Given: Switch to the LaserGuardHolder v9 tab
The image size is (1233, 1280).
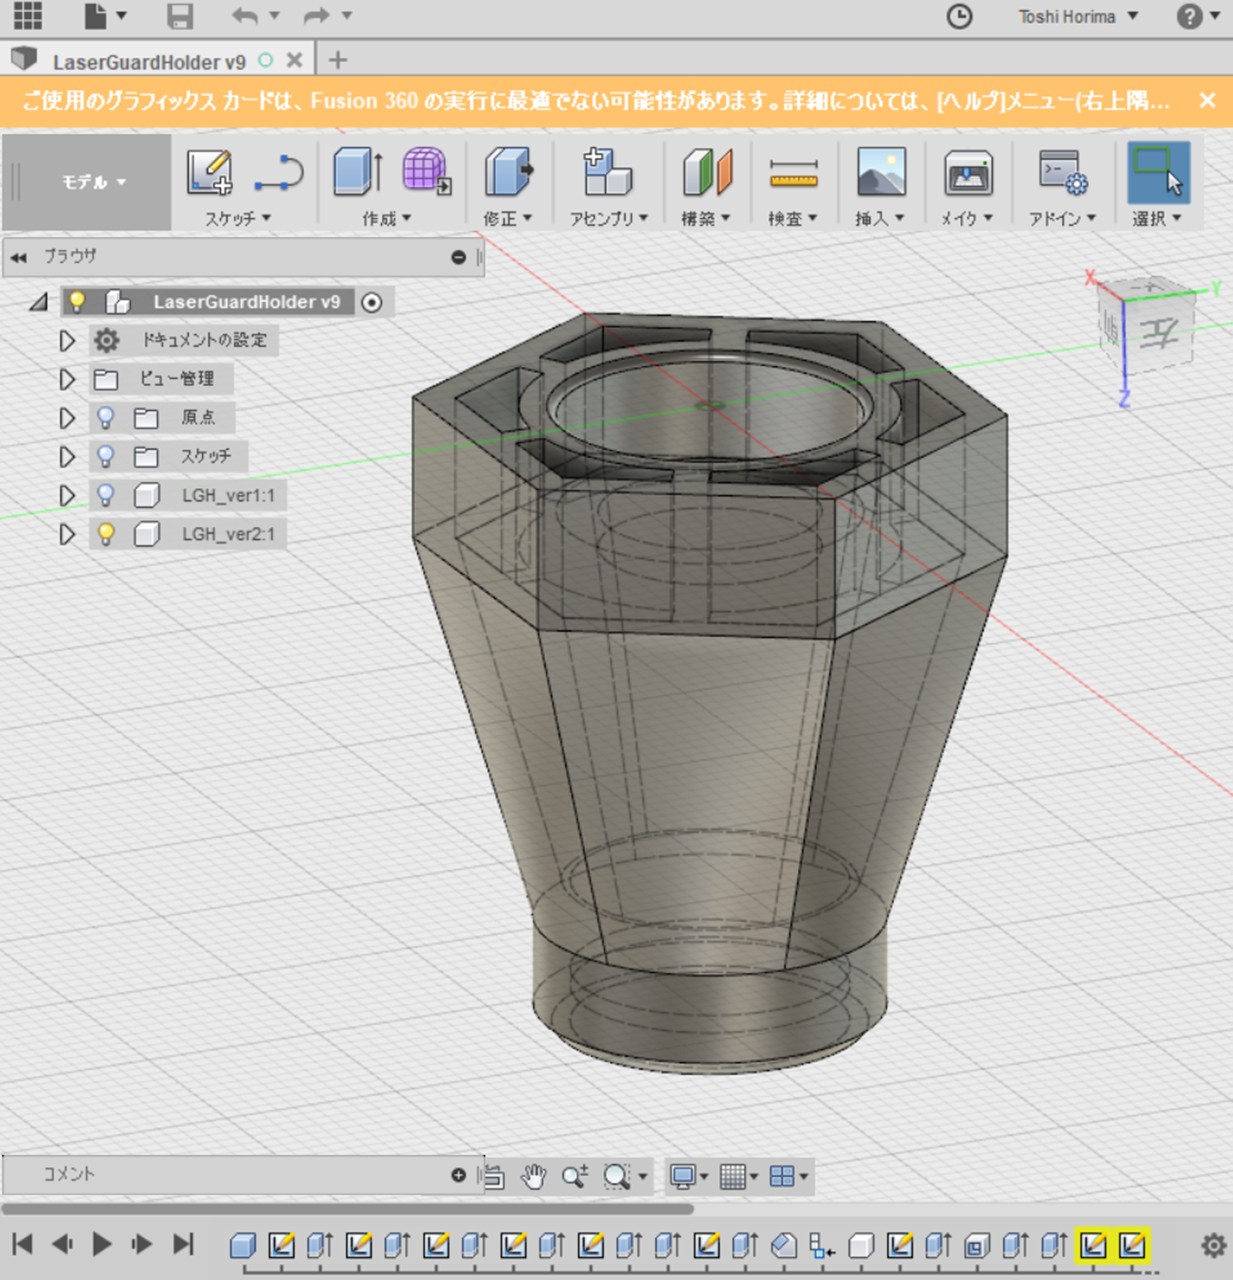Looking at the screenshot, I should pyautogui.click(x=148, y=62).
